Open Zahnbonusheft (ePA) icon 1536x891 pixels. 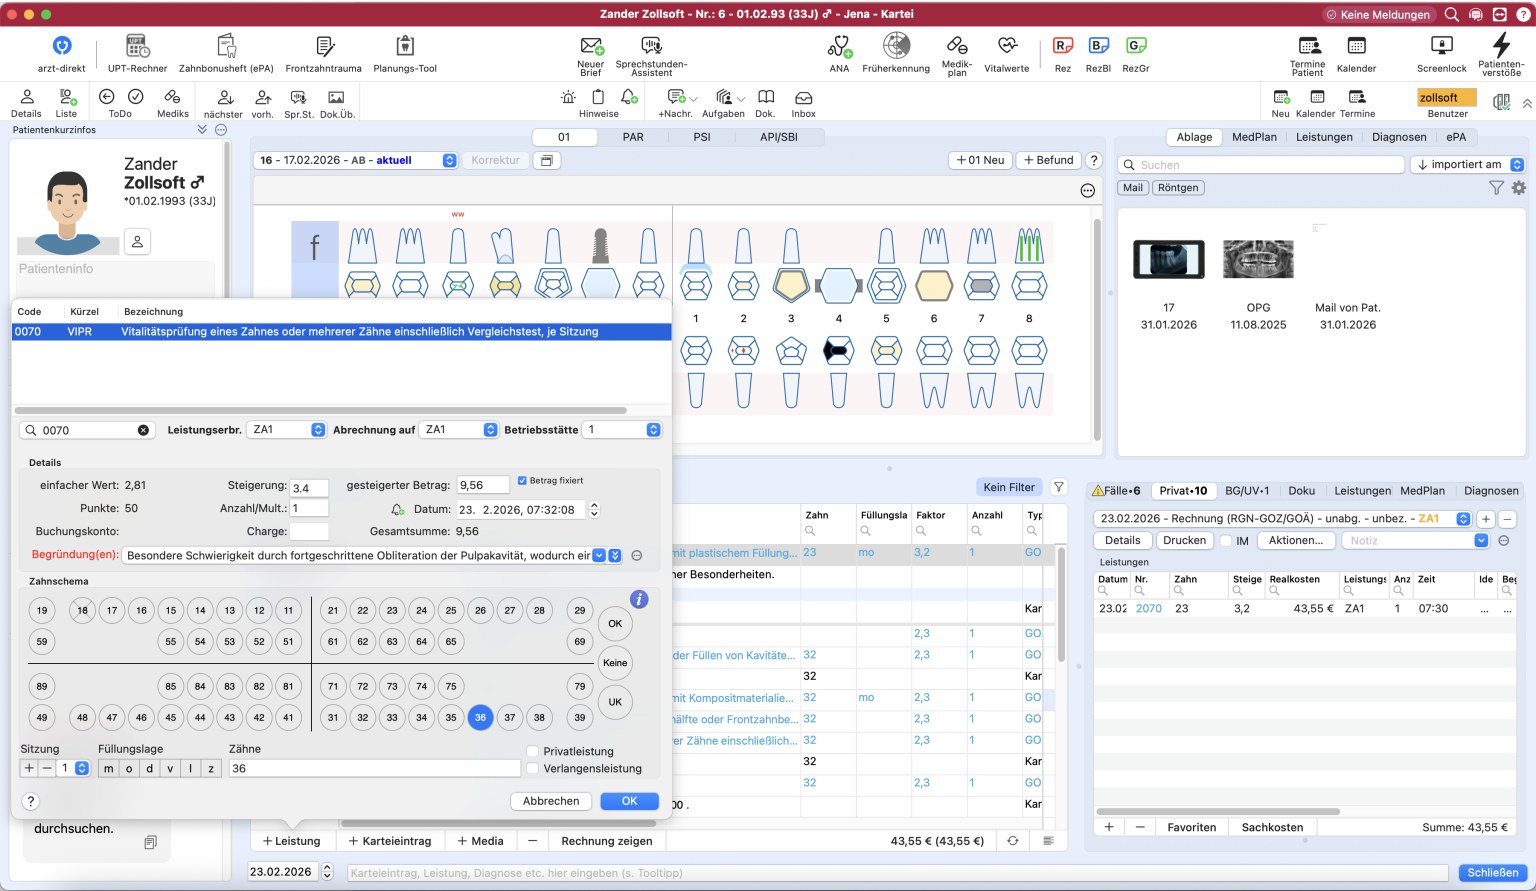226,46
